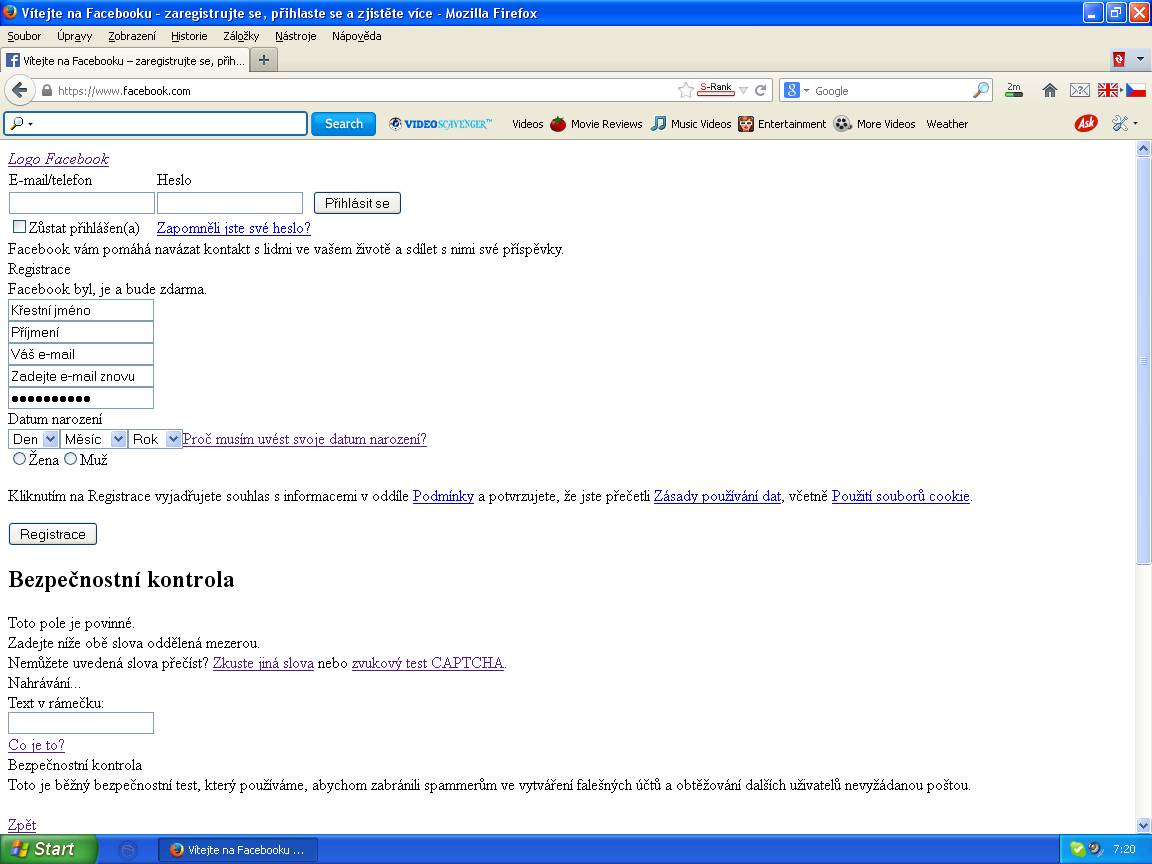Open the Podmínky link
Image resolution: width=1152 pixels, height=864 pixels.
pyautogui.click(x=443, y=496)
